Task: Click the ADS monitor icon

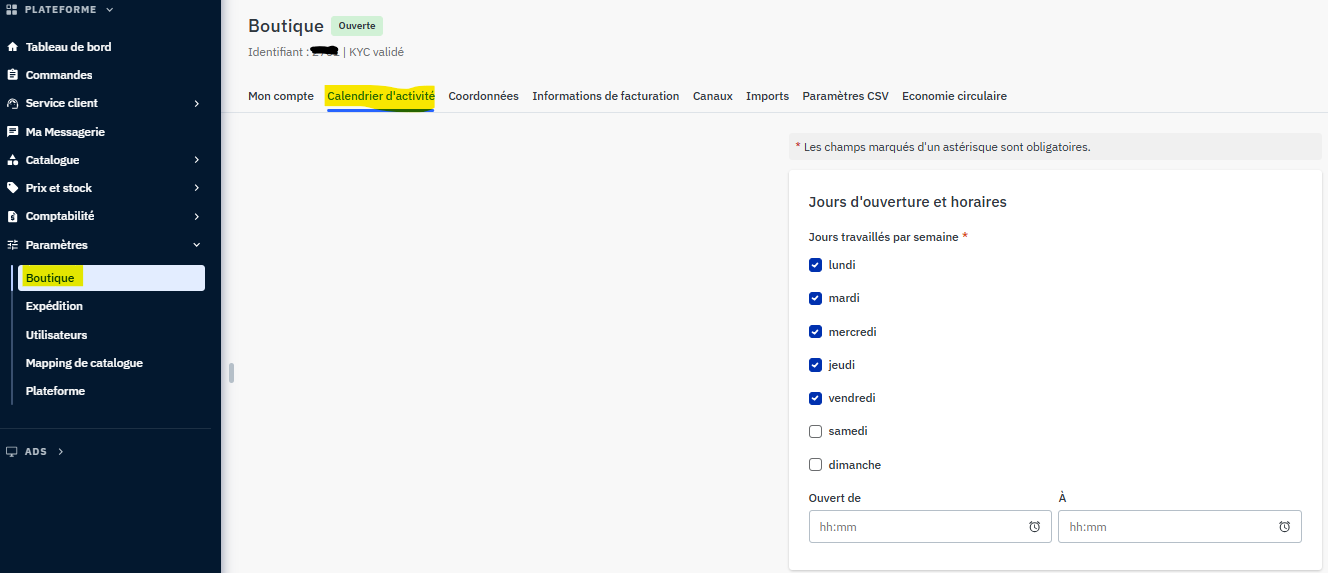Action: click(x=12, y=452)
